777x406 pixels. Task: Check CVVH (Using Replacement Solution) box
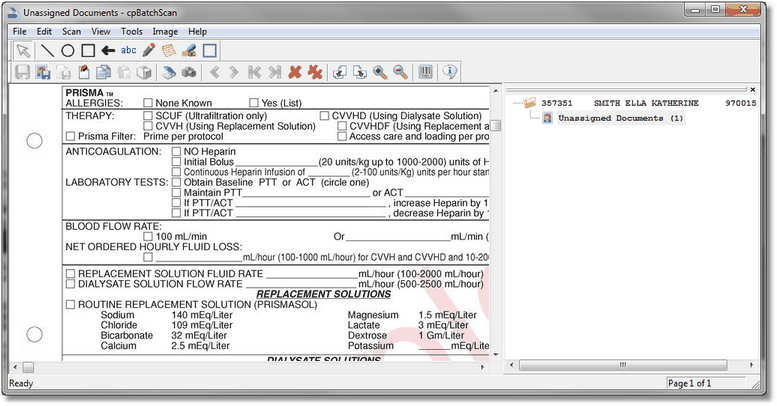[148, 126]
